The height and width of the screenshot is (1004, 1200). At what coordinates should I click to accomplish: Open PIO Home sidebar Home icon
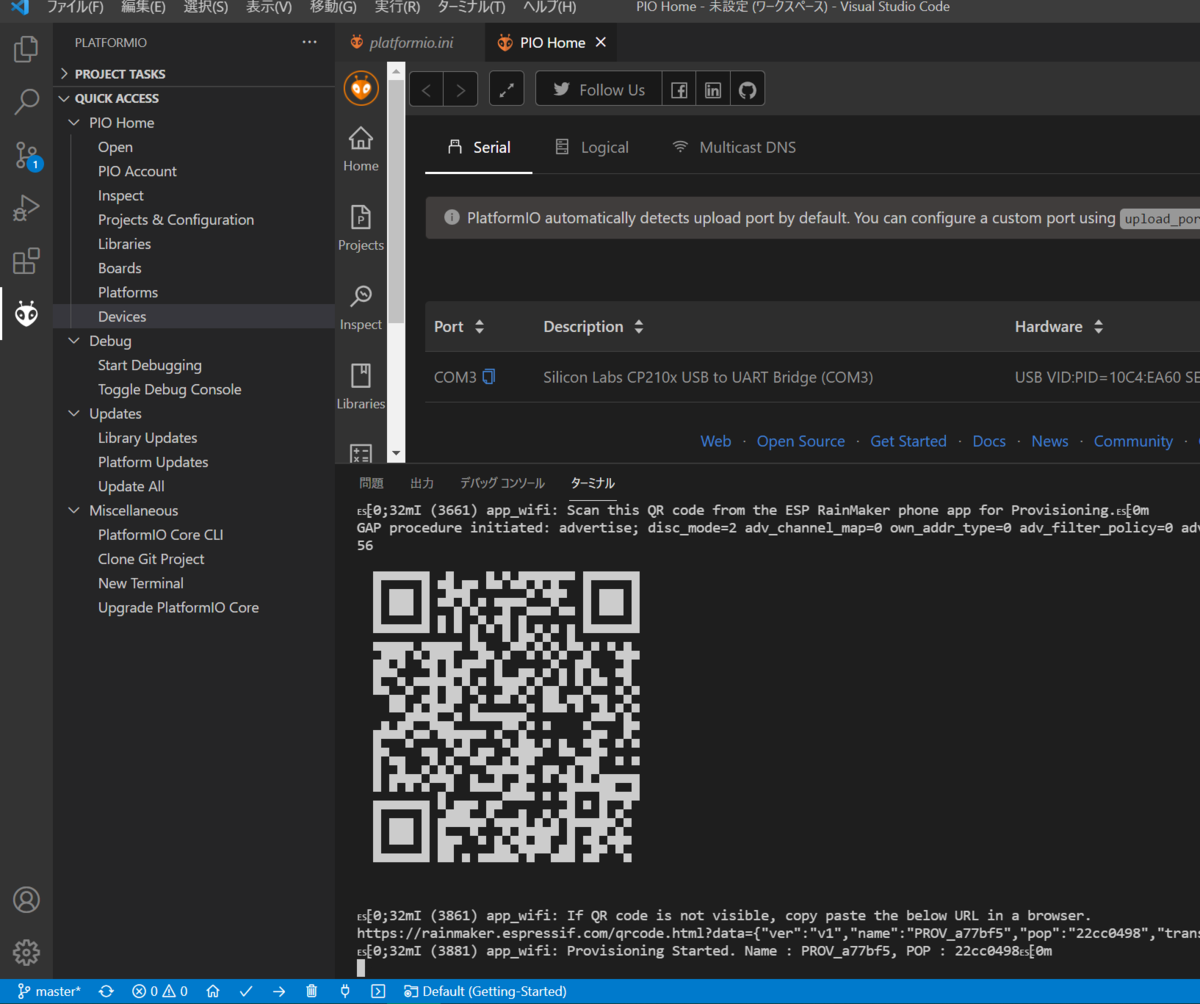pos(360,149)
